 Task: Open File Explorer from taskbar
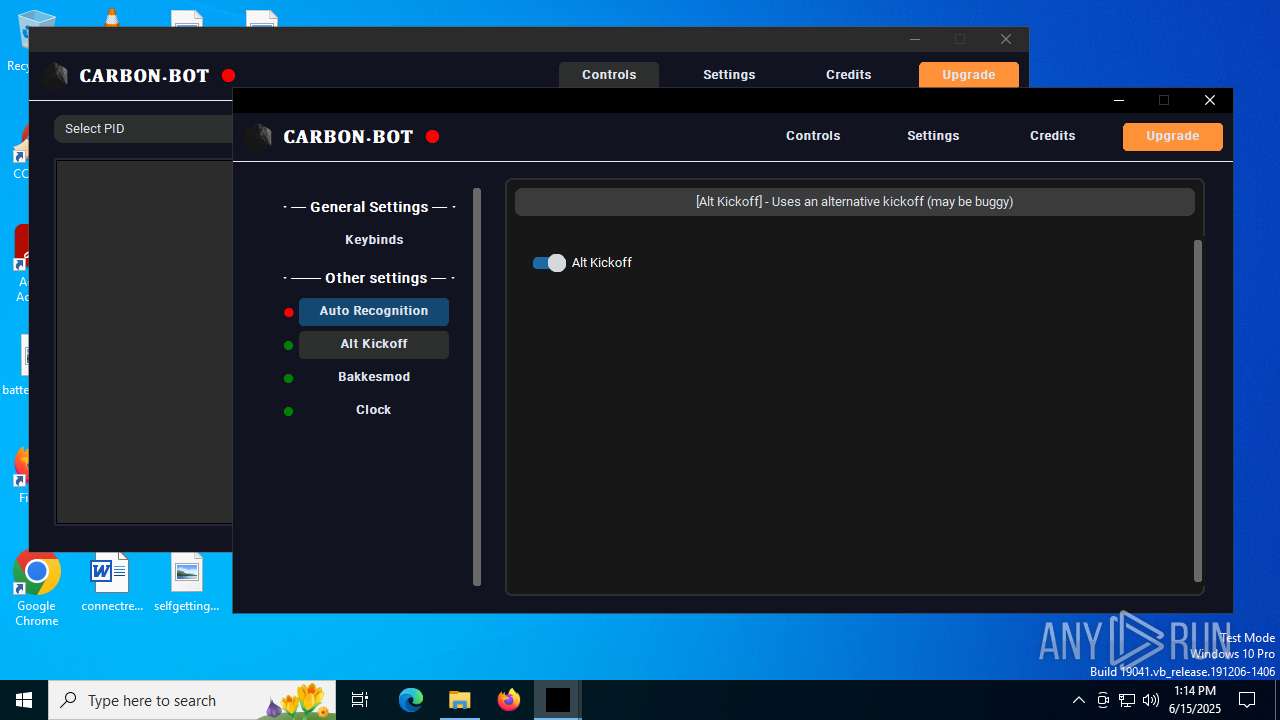459,700
